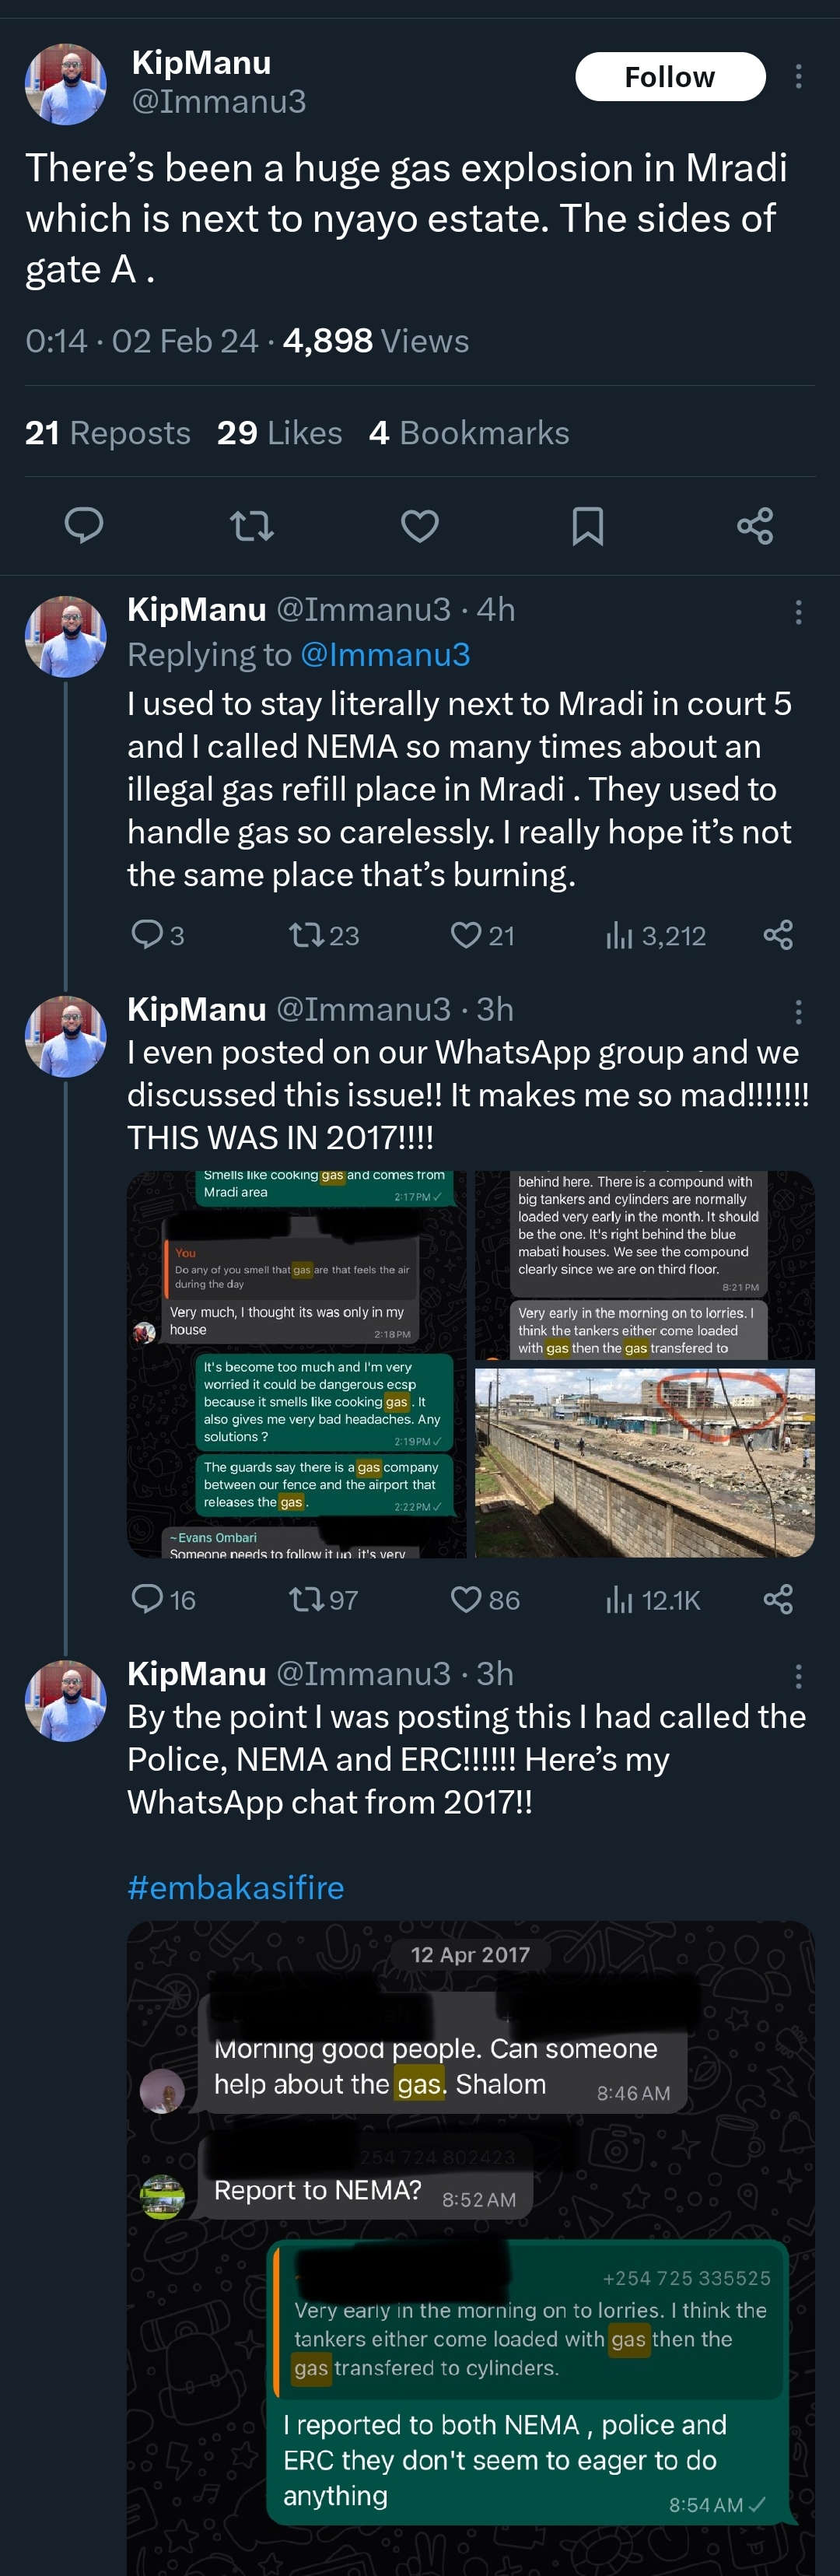This screenshot has width=840, height=2576.
Task: Repost the main tweet about Mradi
Action: 252,525
